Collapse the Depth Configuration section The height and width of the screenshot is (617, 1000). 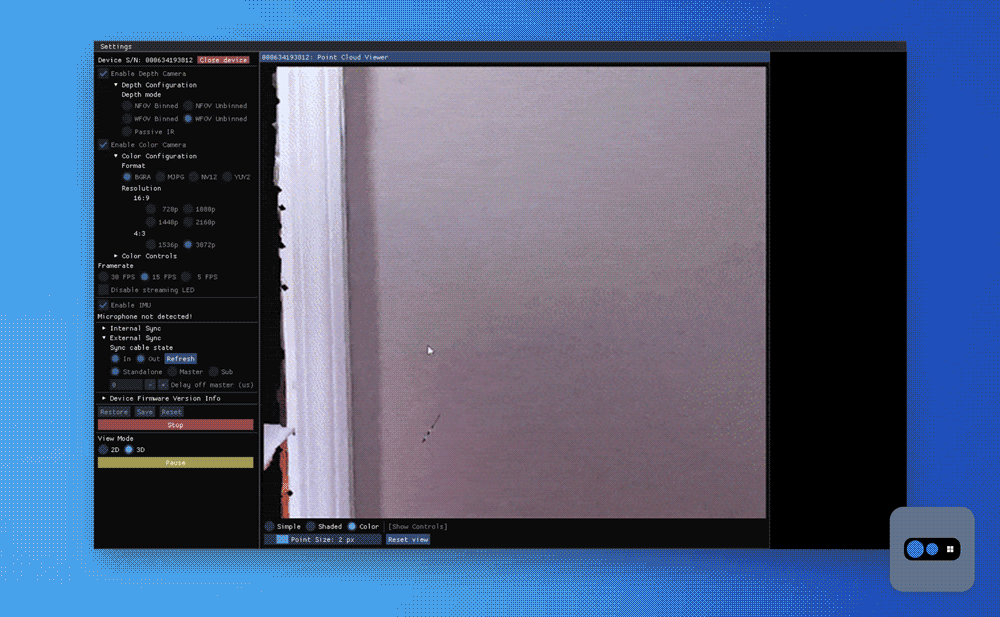116,84
